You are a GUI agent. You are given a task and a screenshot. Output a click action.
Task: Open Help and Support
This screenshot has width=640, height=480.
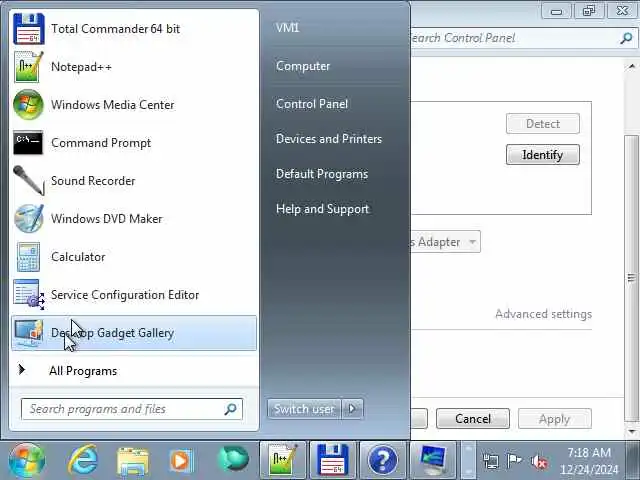(322, 209)
